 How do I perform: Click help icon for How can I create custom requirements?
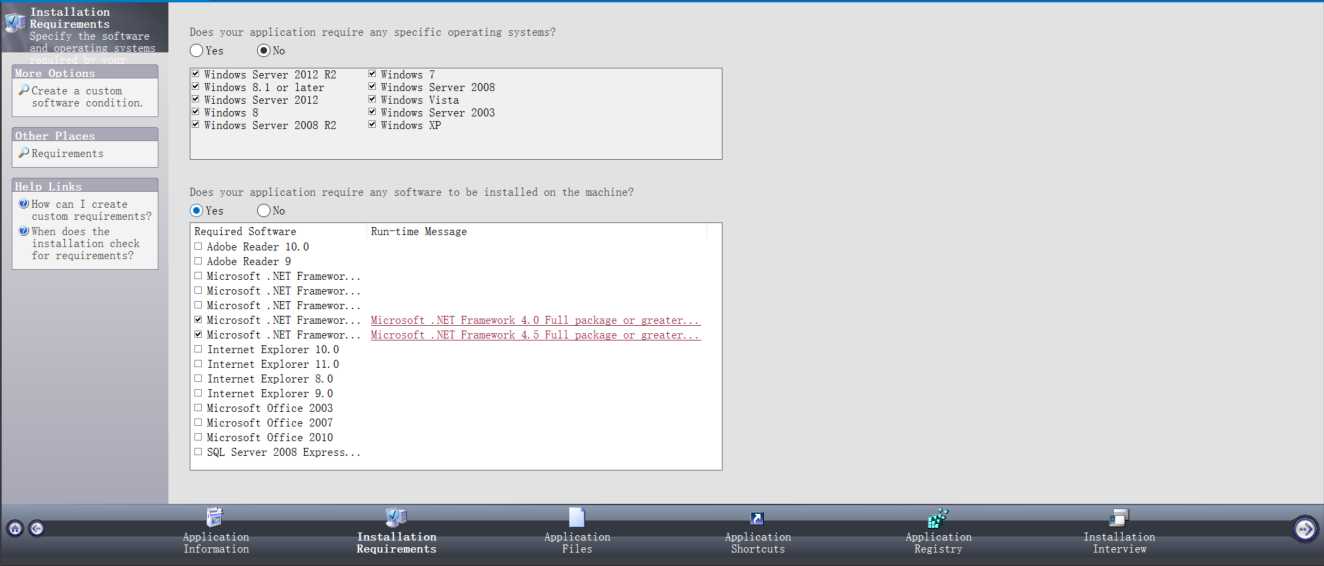pos(24,204)
